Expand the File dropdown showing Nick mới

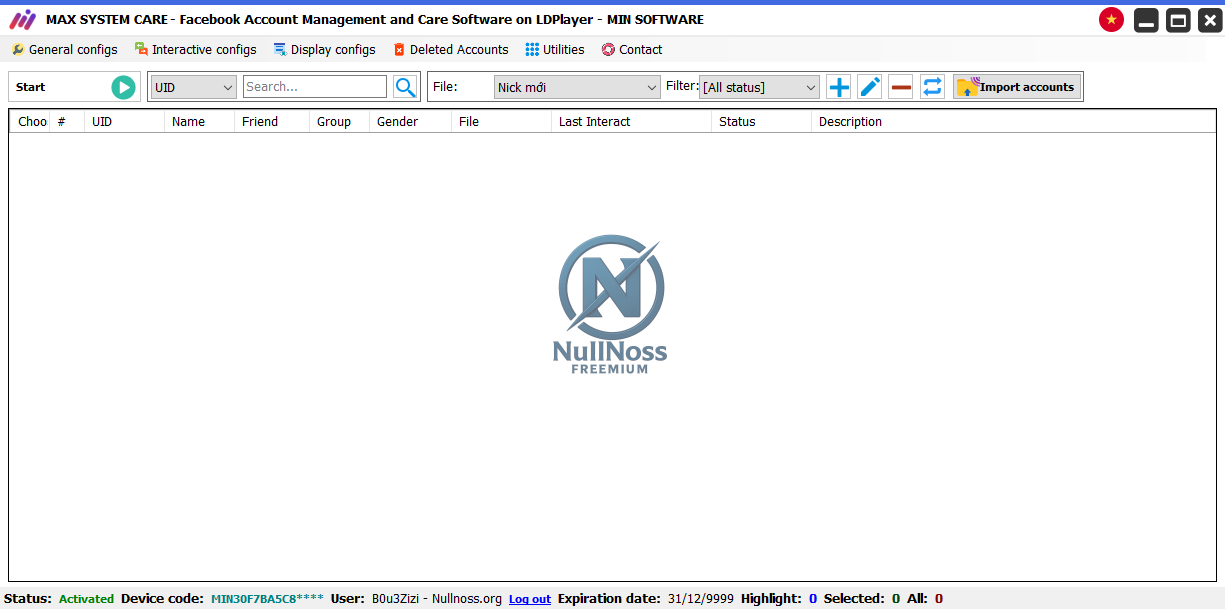577,87
